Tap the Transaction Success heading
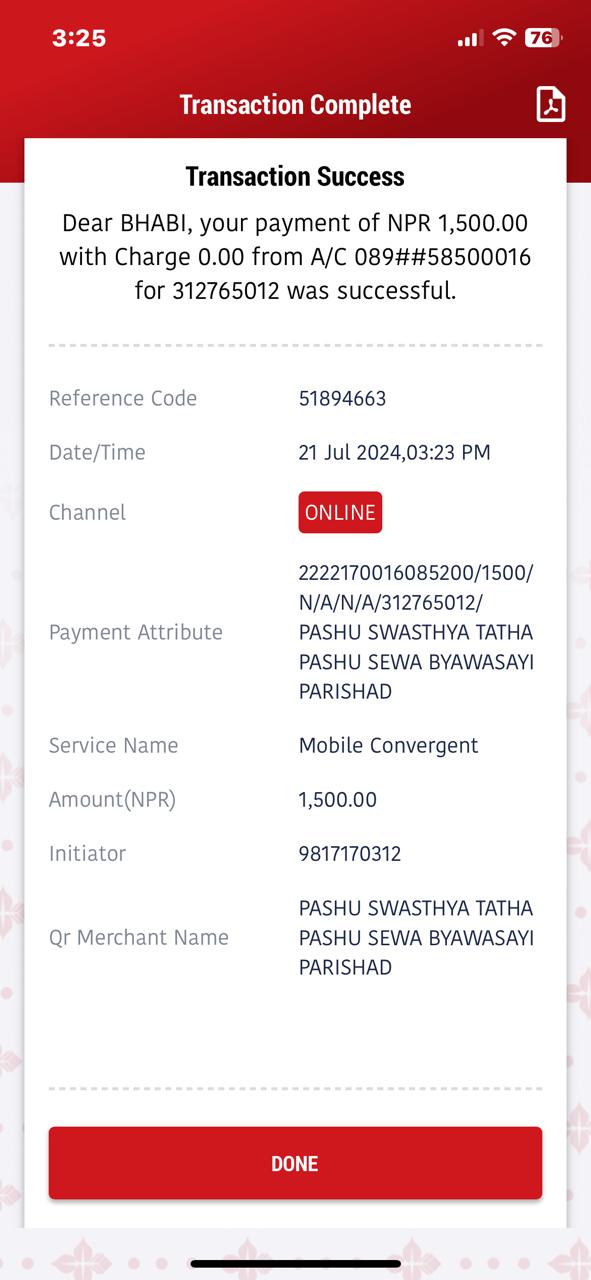591x1280 pixels. (x=295, y=177)
